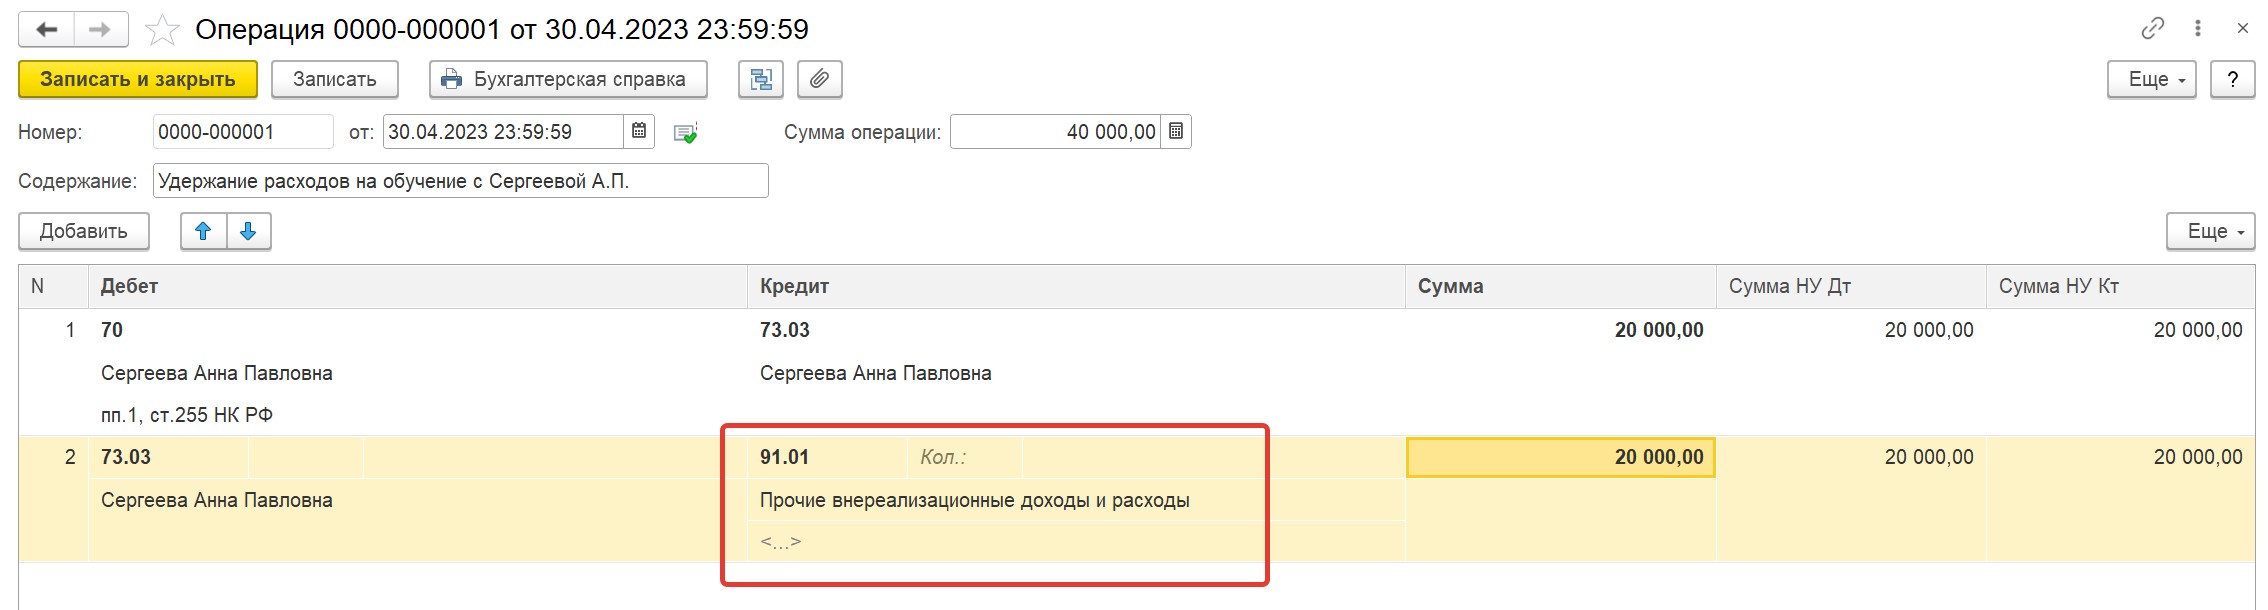The height and width of the screenshot is (610, 2268).
Task: Go forward with the right arrow button
Action: click(x=100, y=29)
